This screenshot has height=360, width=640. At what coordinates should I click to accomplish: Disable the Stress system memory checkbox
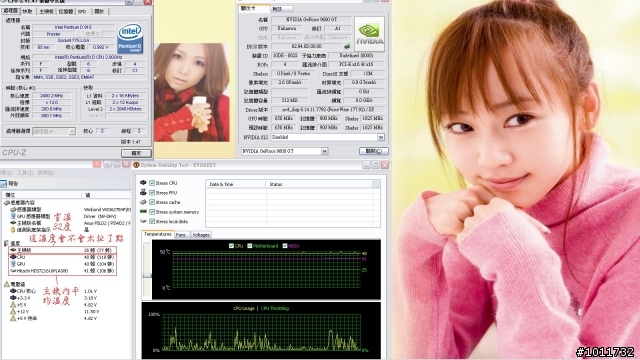[152, 212]
